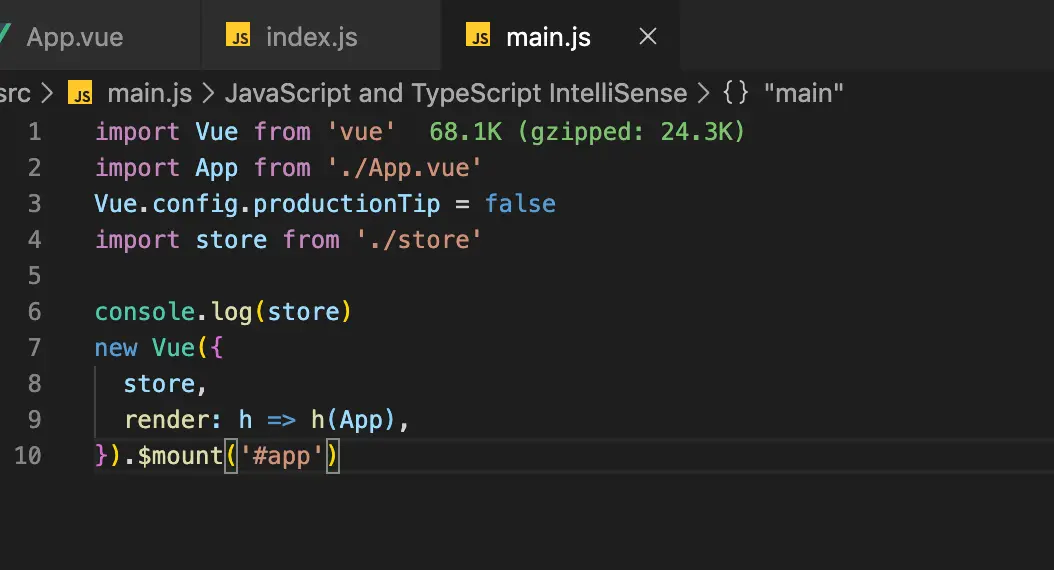The image size is (1054, 570).
Task: Click line number 10 in the gutter
Action: [x=28, y=455]
